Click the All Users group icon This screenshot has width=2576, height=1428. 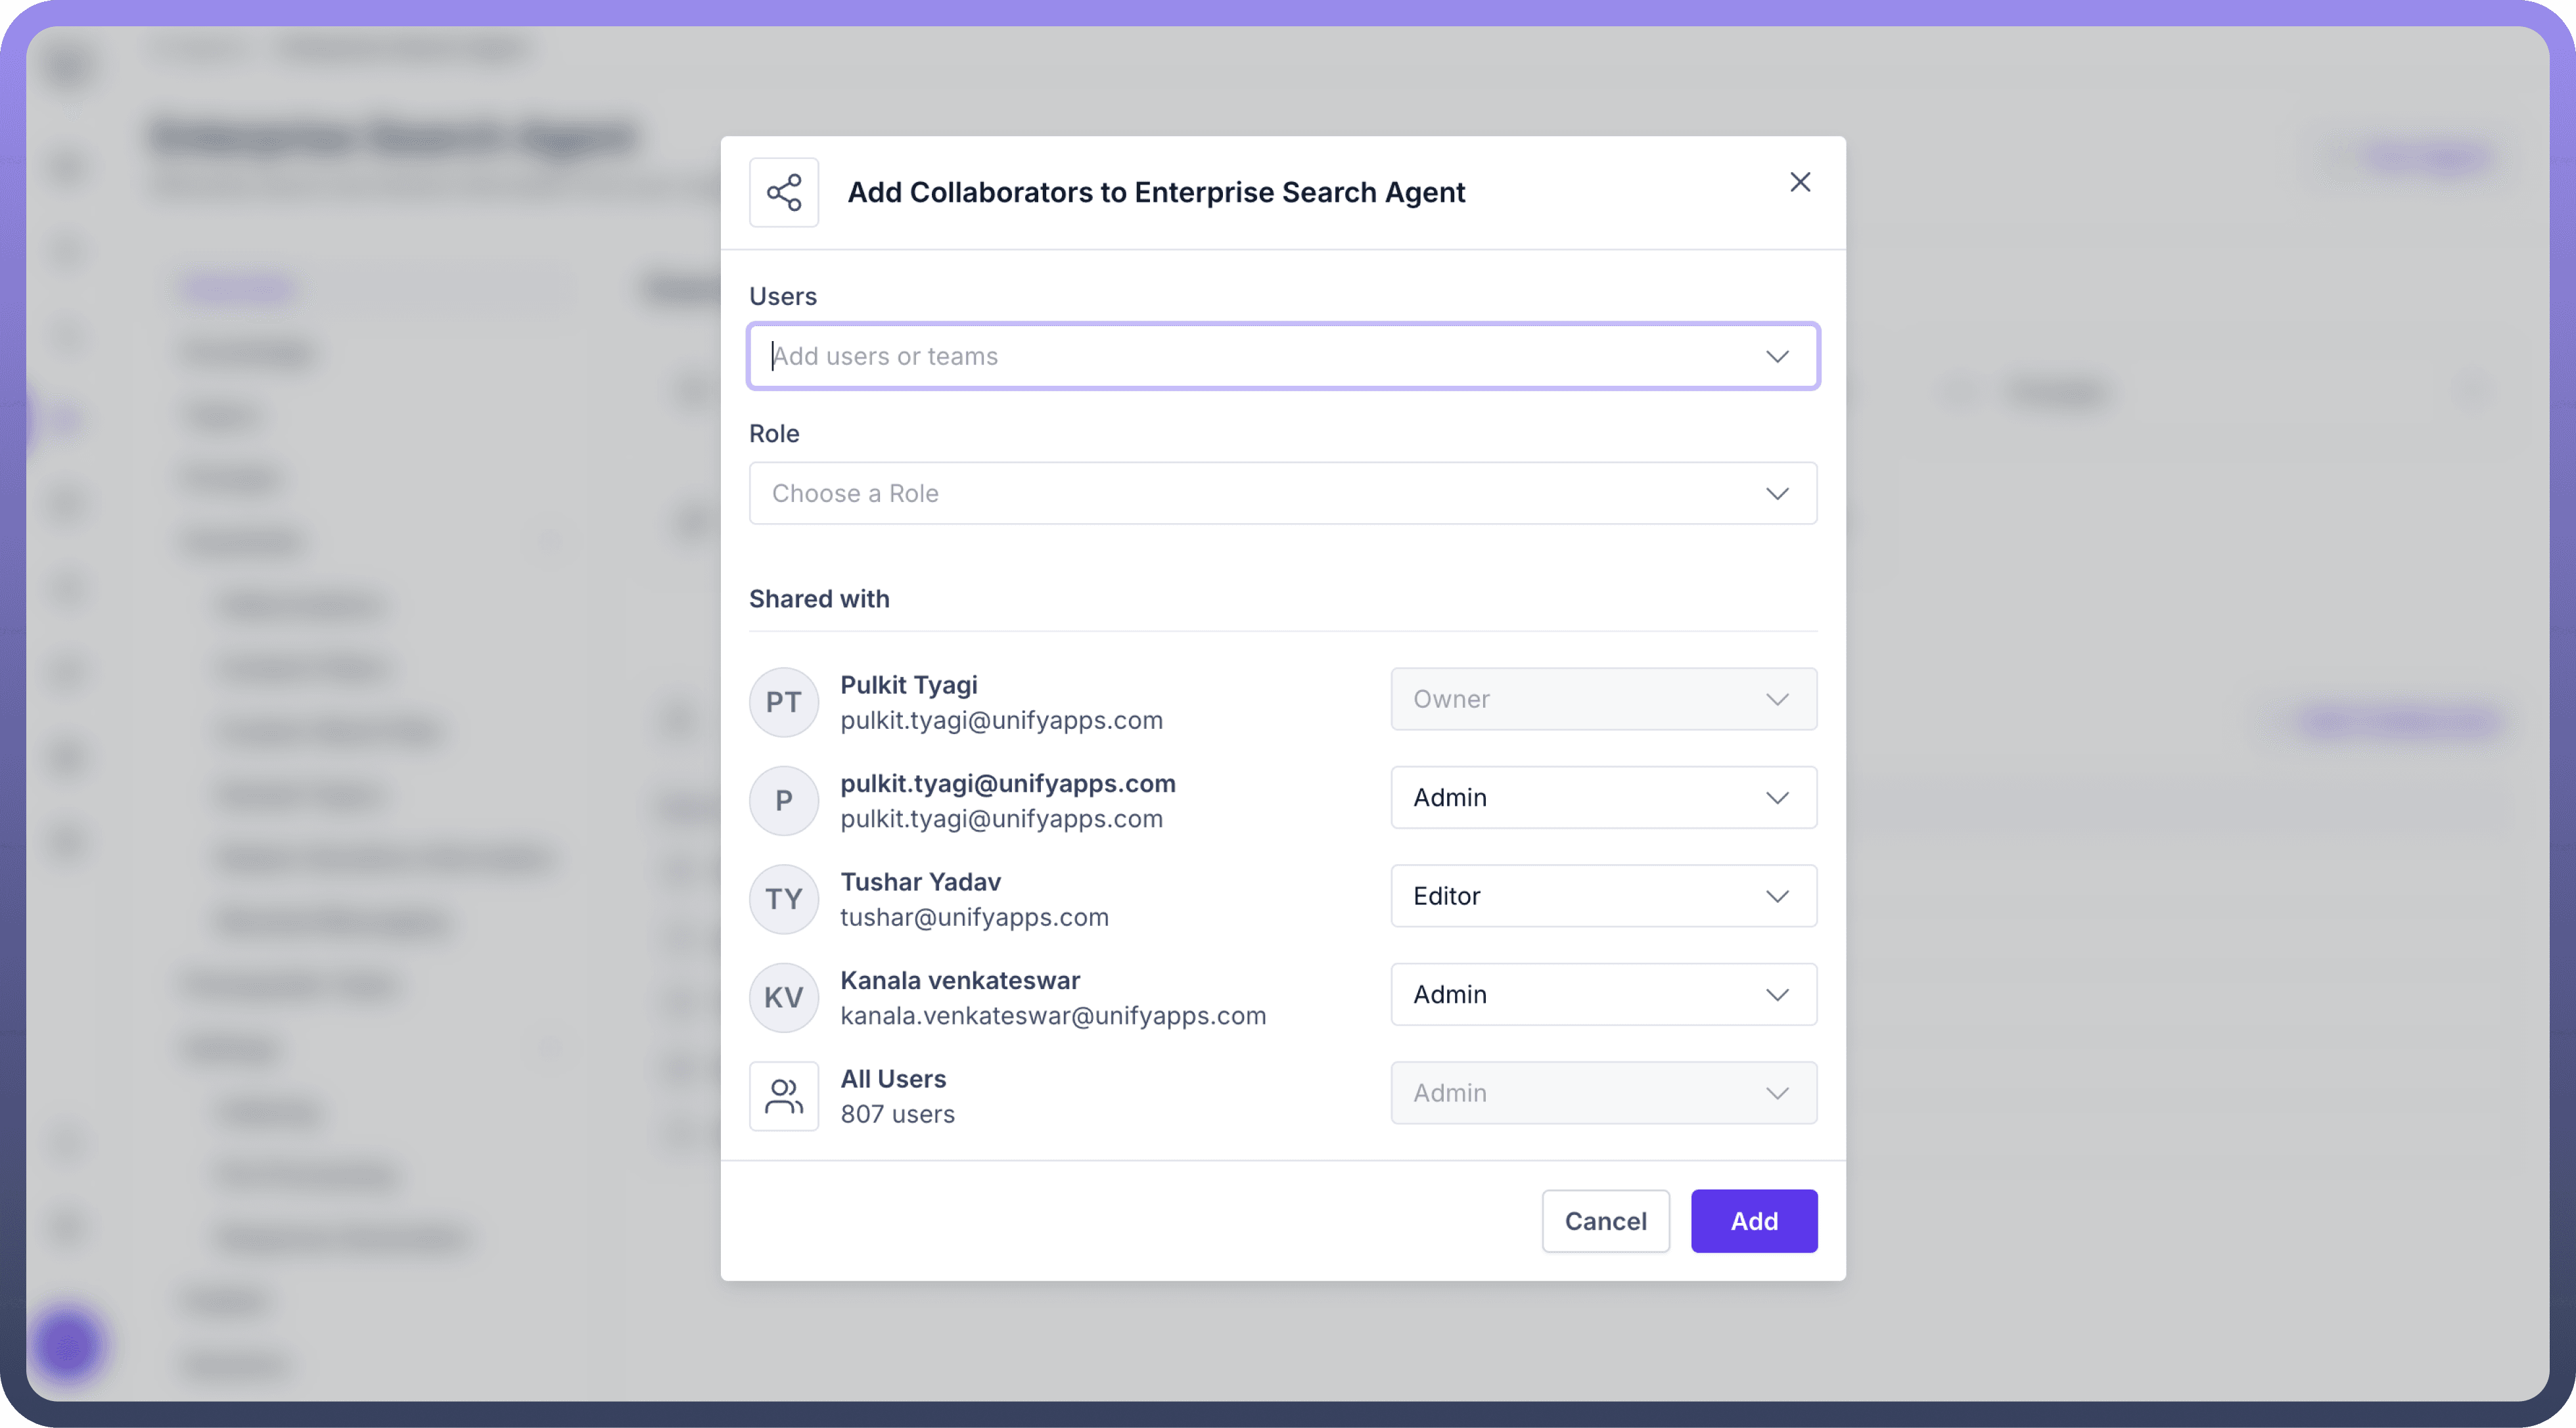coord(783,1096)
